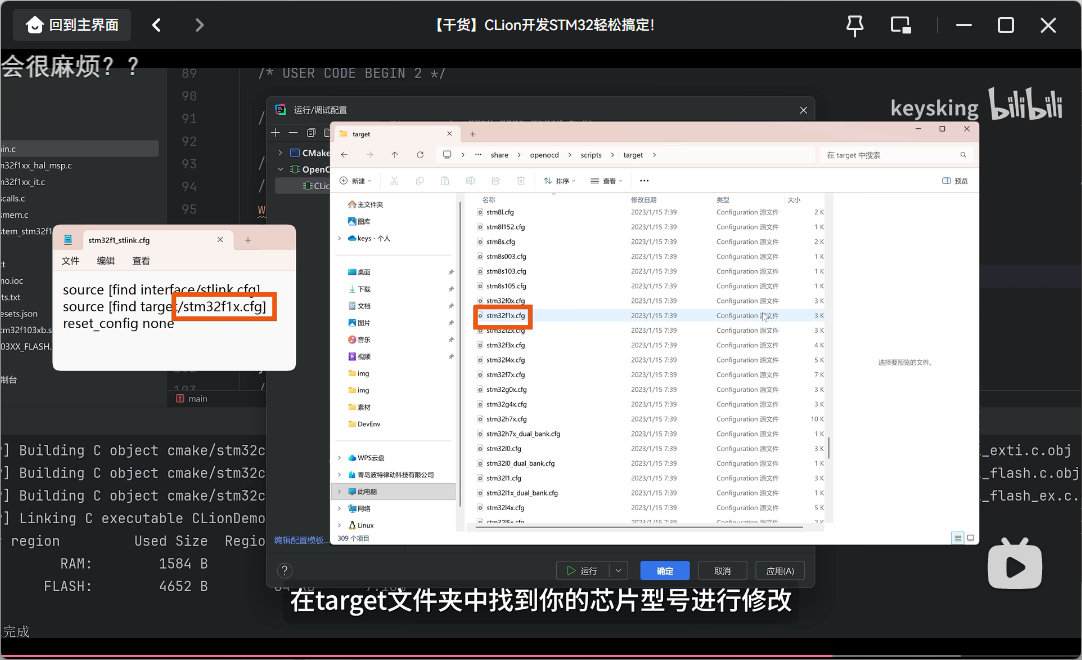Select the file stm32g0x.cfg

(x=506, y=389)
